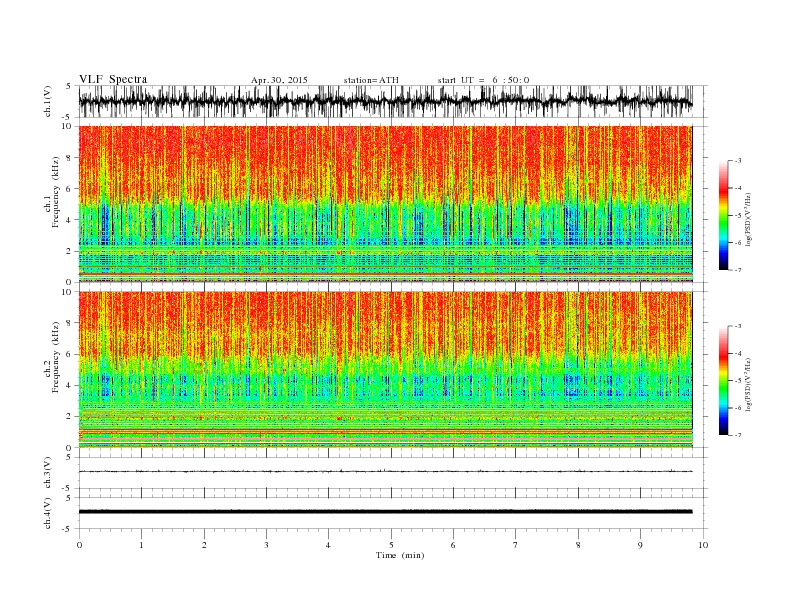This screenshot has height=612, width=792.
Task: Click the "ch.3(V)" axis label
Action: pyautogui.click(x=48, y=473)
